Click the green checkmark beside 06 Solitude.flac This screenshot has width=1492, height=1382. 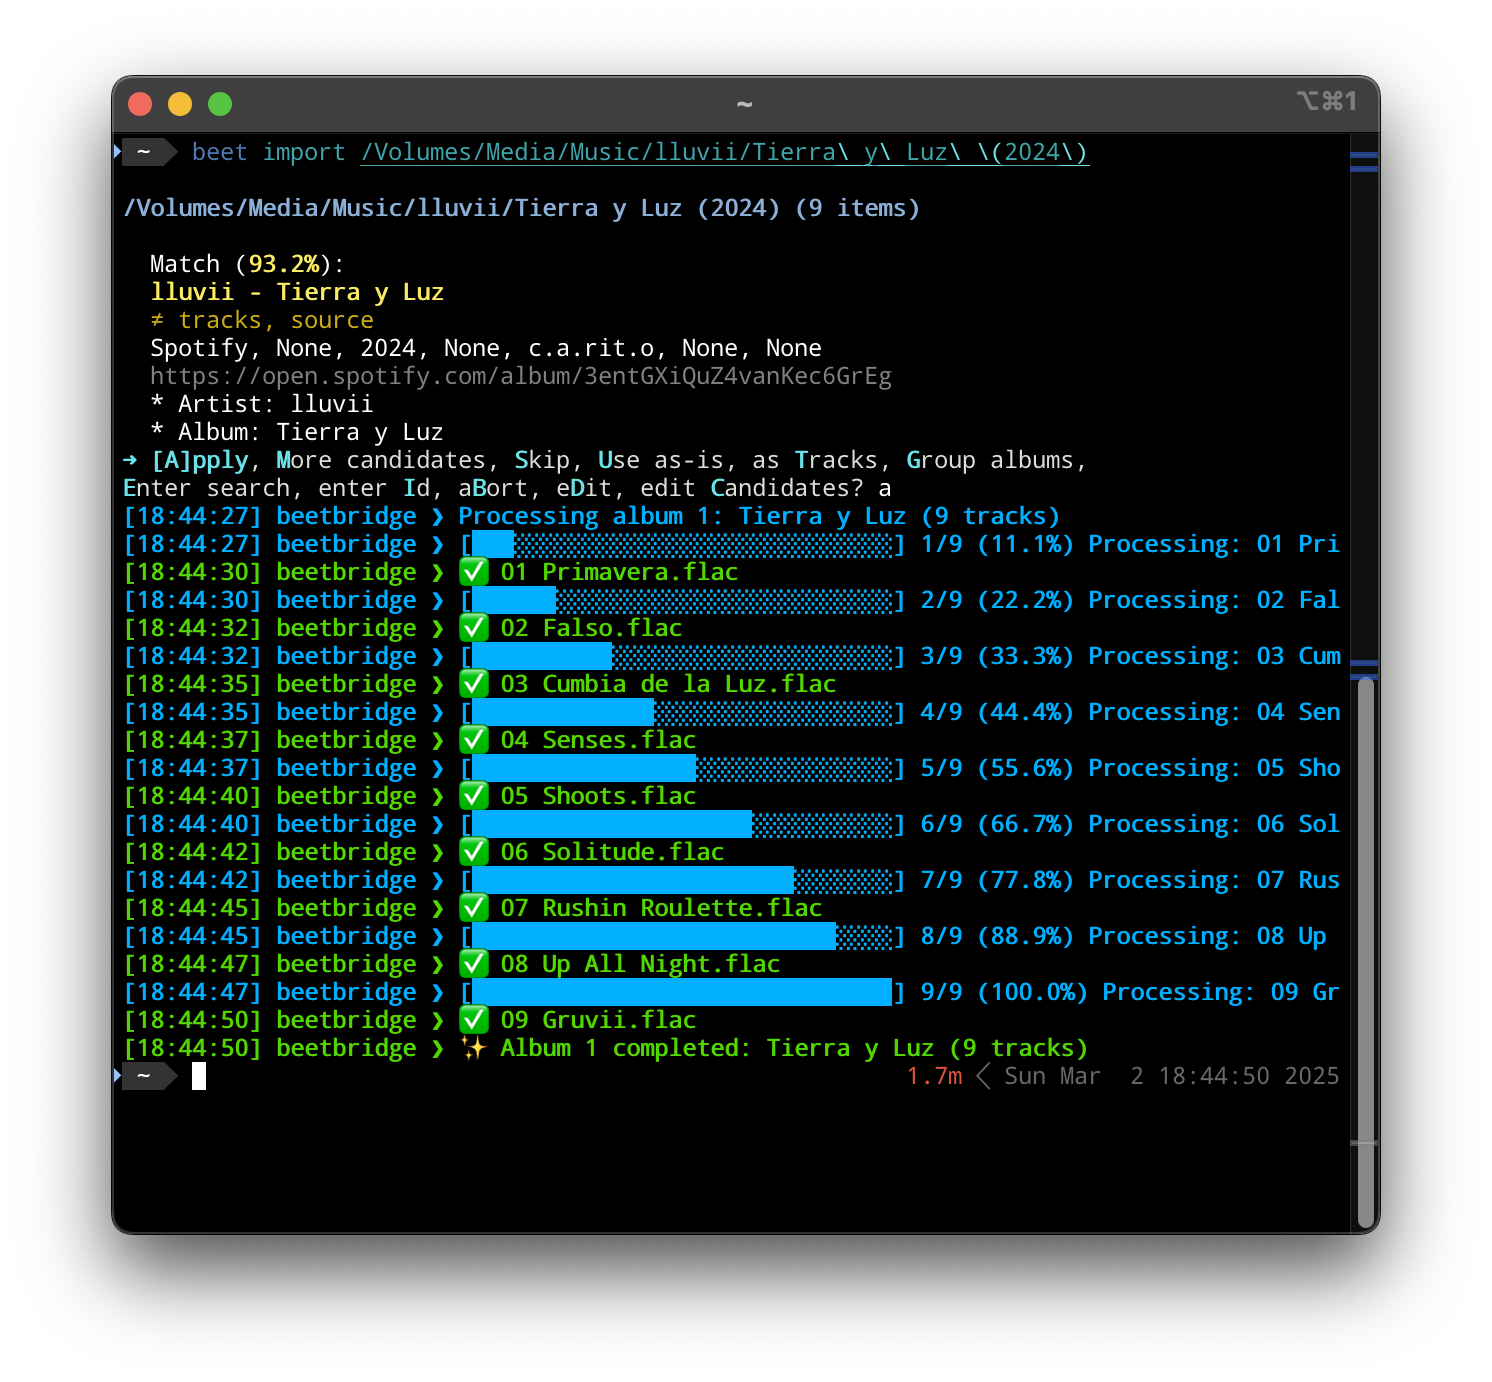(474, 852)
